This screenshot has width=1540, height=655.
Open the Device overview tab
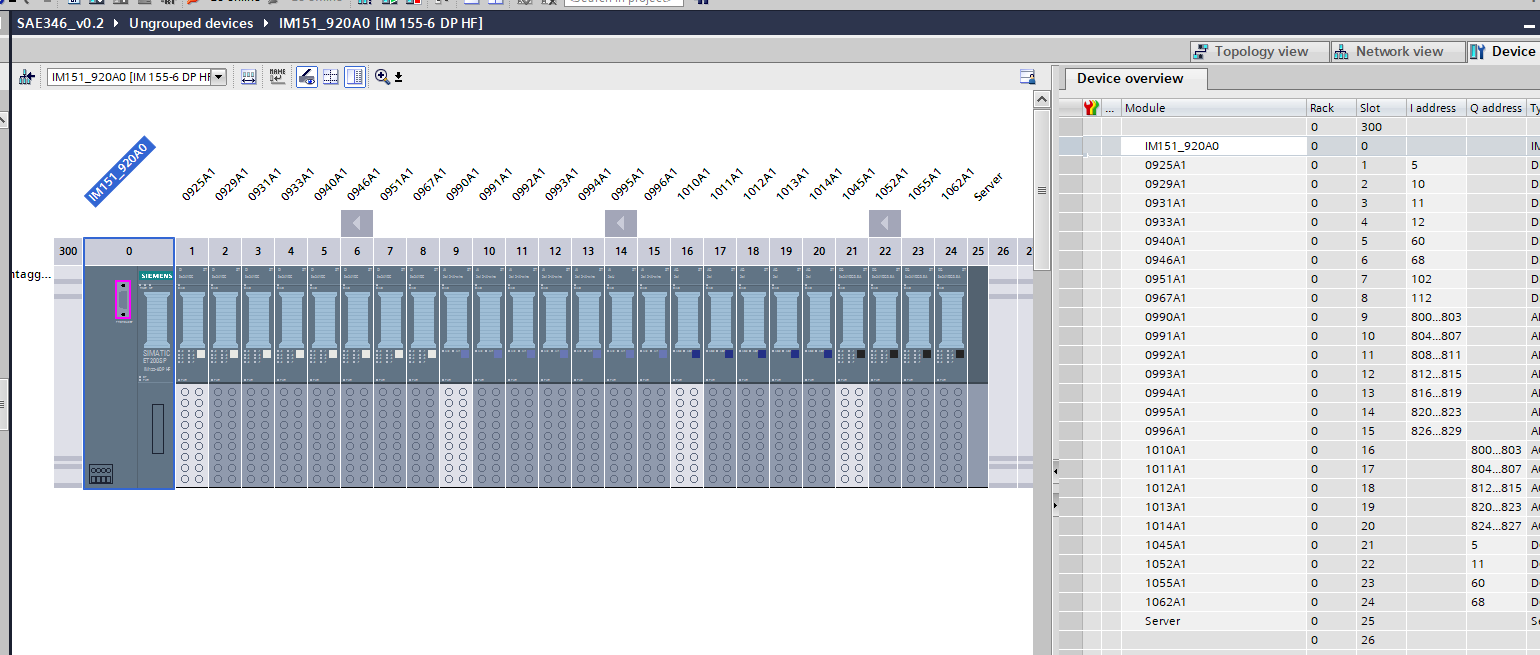1135,79
